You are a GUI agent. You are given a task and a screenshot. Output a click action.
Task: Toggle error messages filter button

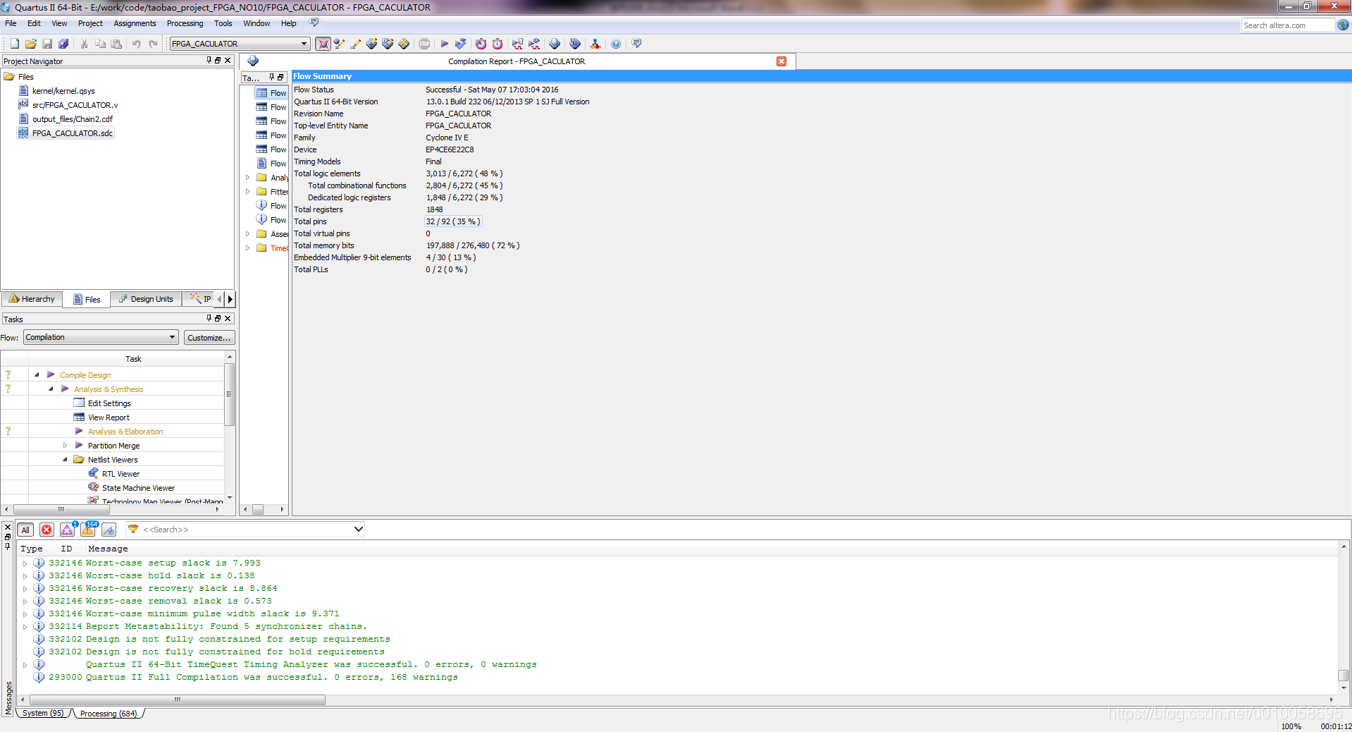46,530
